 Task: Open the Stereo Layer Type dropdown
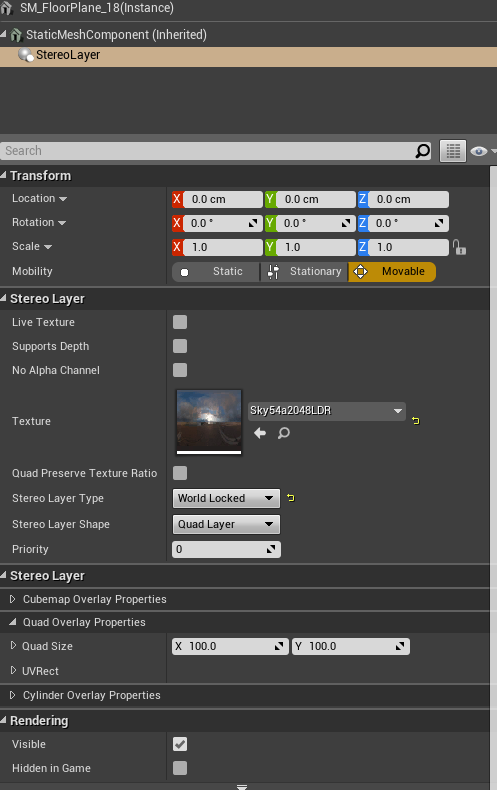click(226, 498)
